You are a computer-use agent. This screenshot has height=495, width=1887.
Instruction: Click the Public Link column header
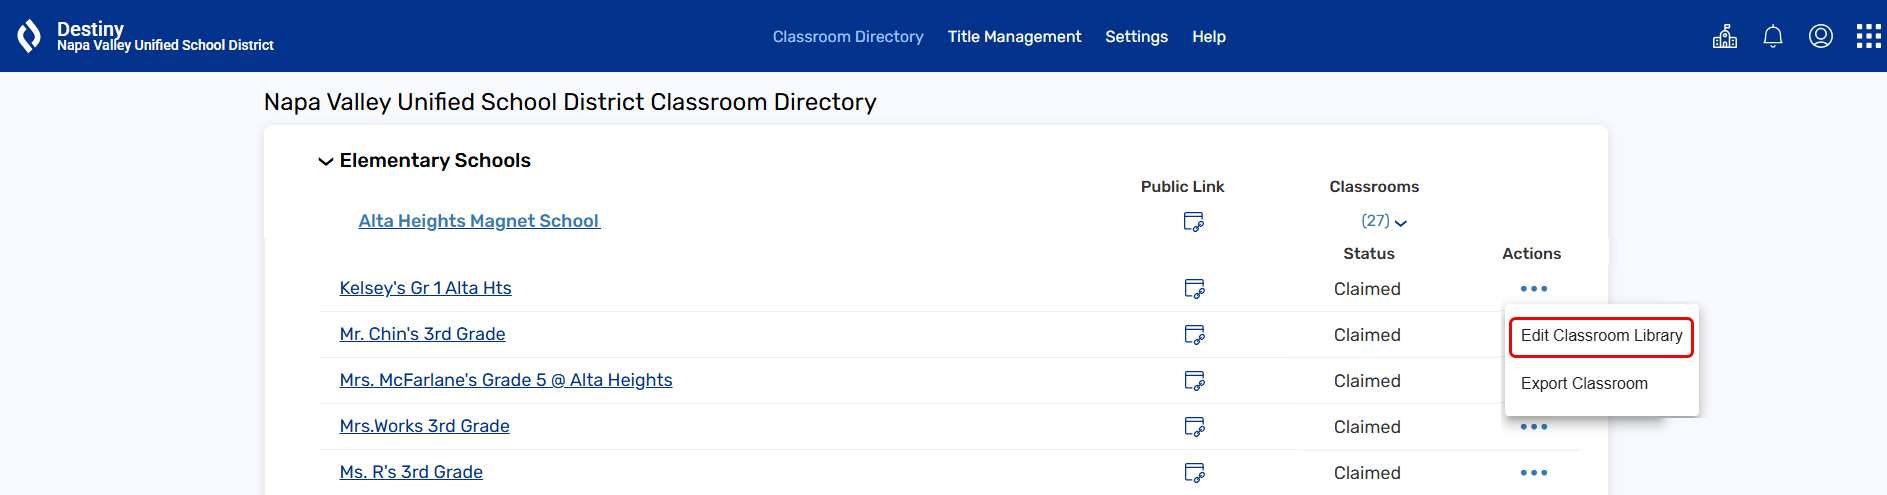(x=1182, y=187)
